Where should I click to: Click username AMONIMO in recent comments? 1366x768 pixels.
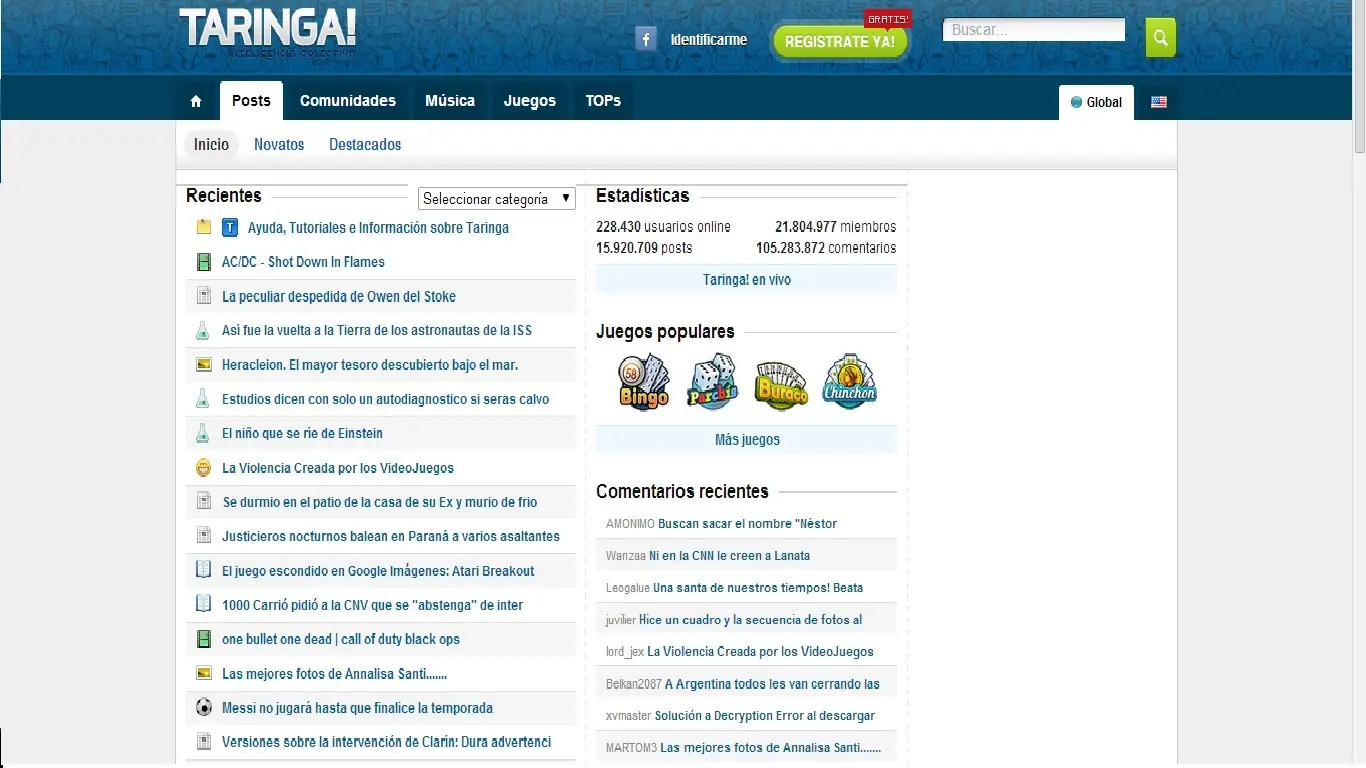pyautogui.click(x=630, y=524)
